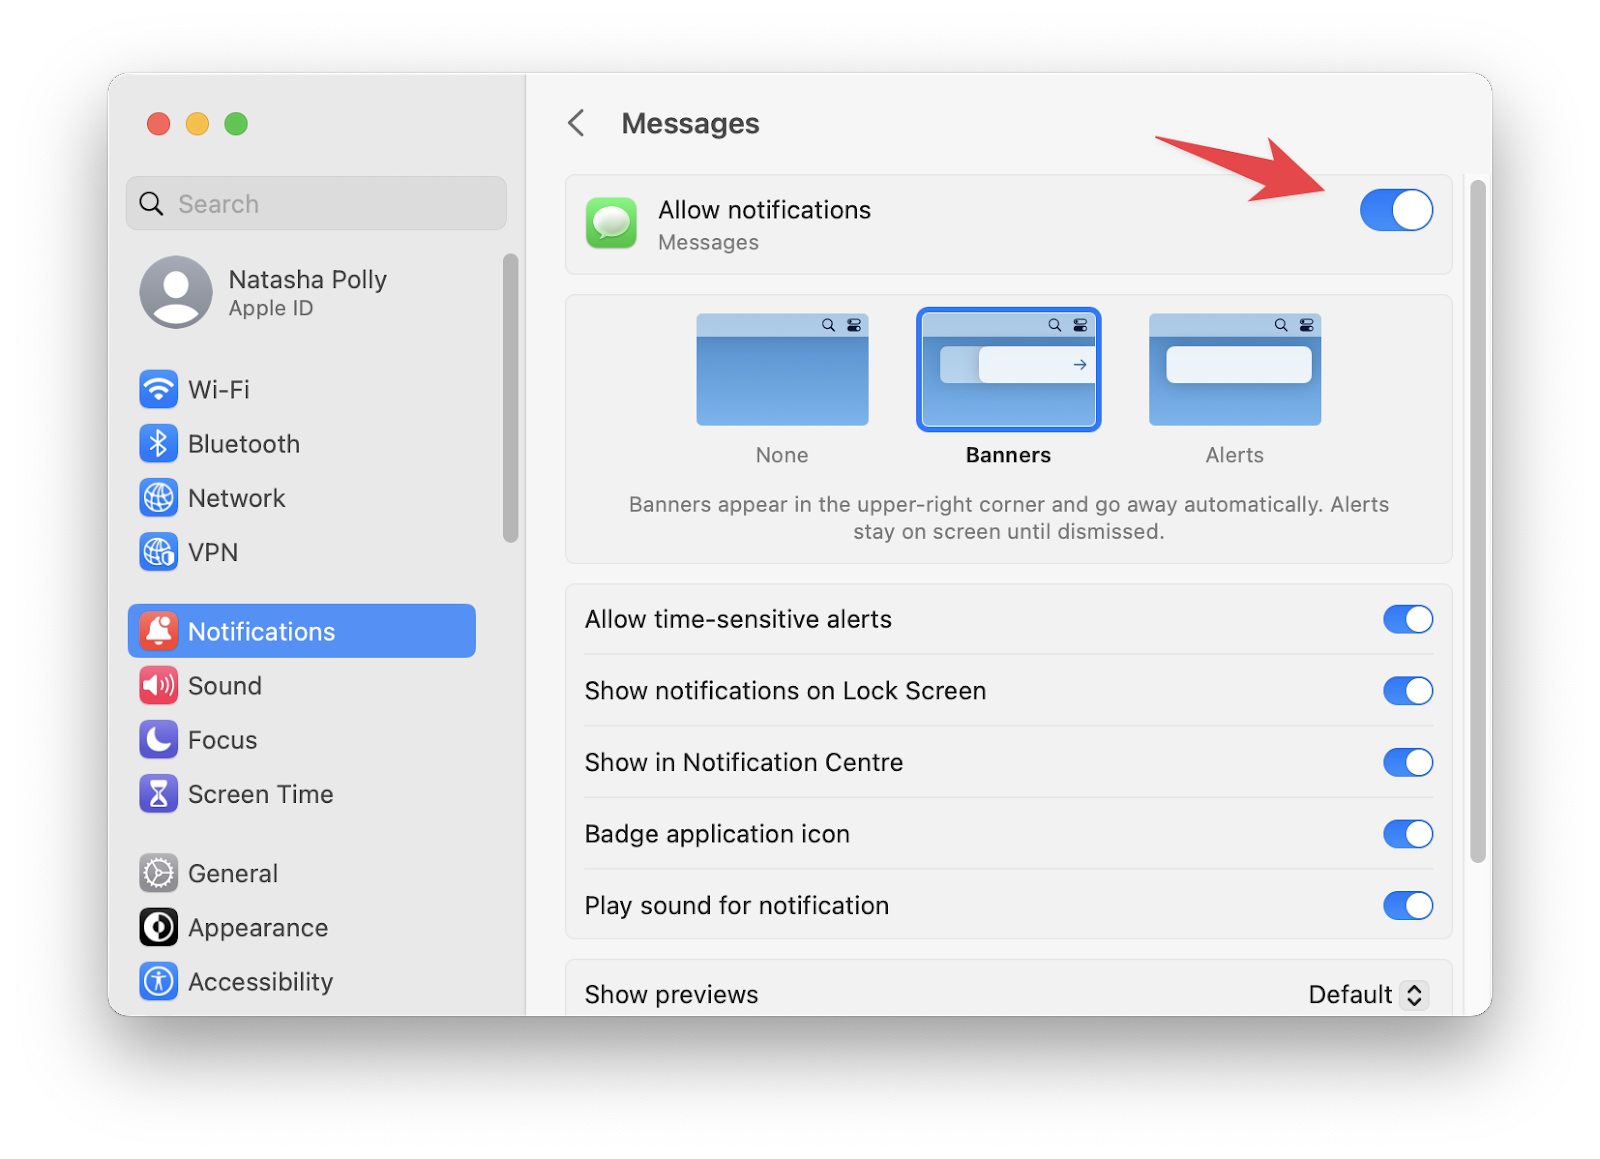Open the Show previews dropdown
Screen dimensions: 1600x1159
coord(1366,994)
